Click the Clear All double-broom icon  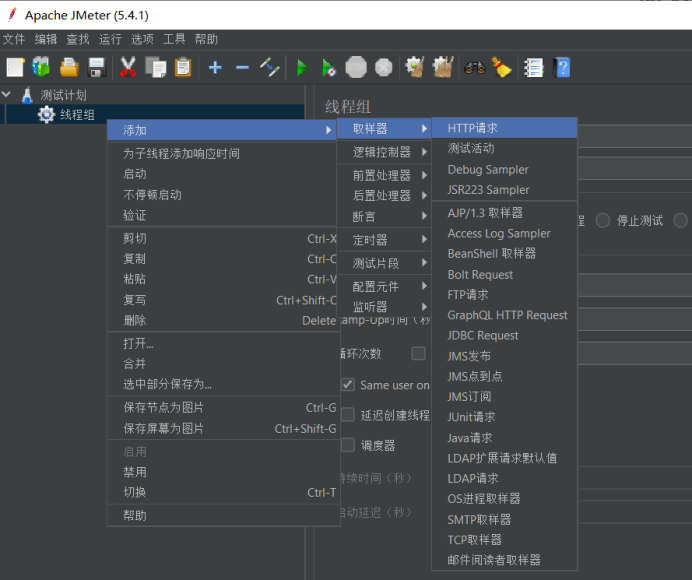pos(443,68)
